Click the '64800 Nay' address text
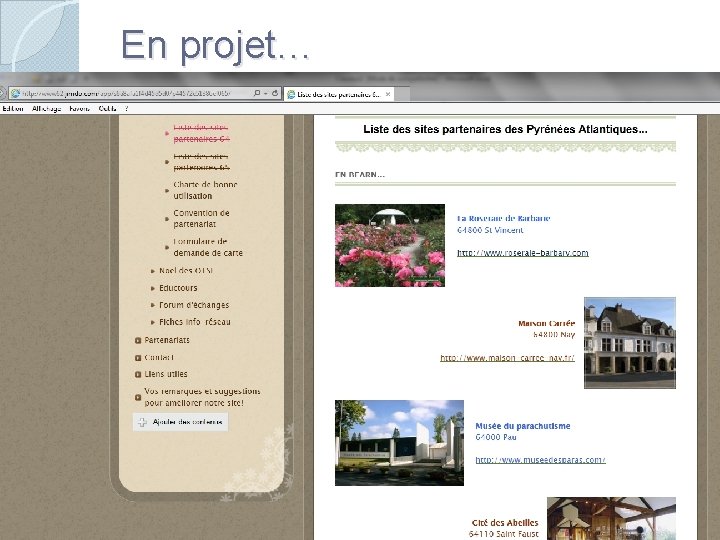 [x=554, y=335]
